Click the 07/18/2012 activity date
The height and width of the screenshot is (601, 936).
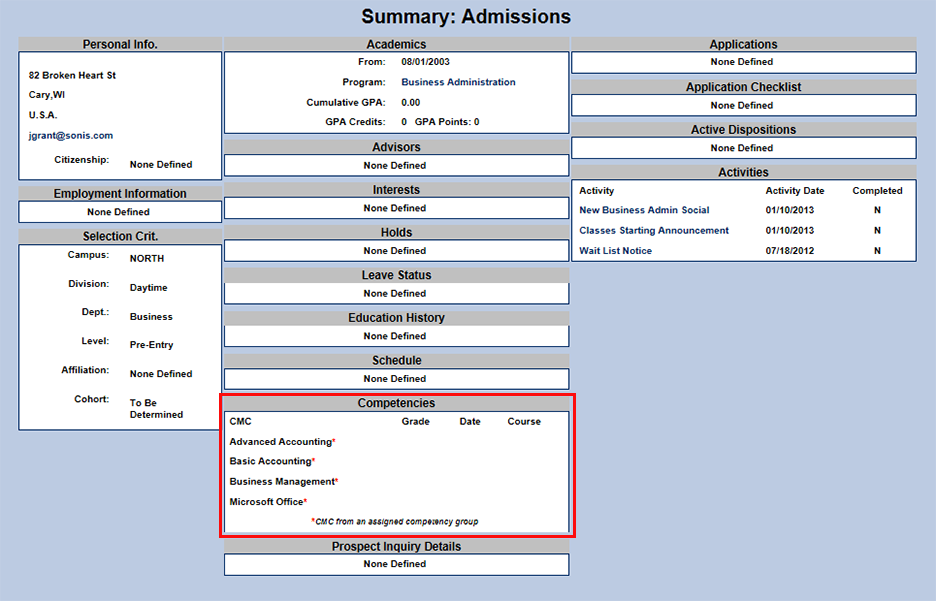coord(790,251)
